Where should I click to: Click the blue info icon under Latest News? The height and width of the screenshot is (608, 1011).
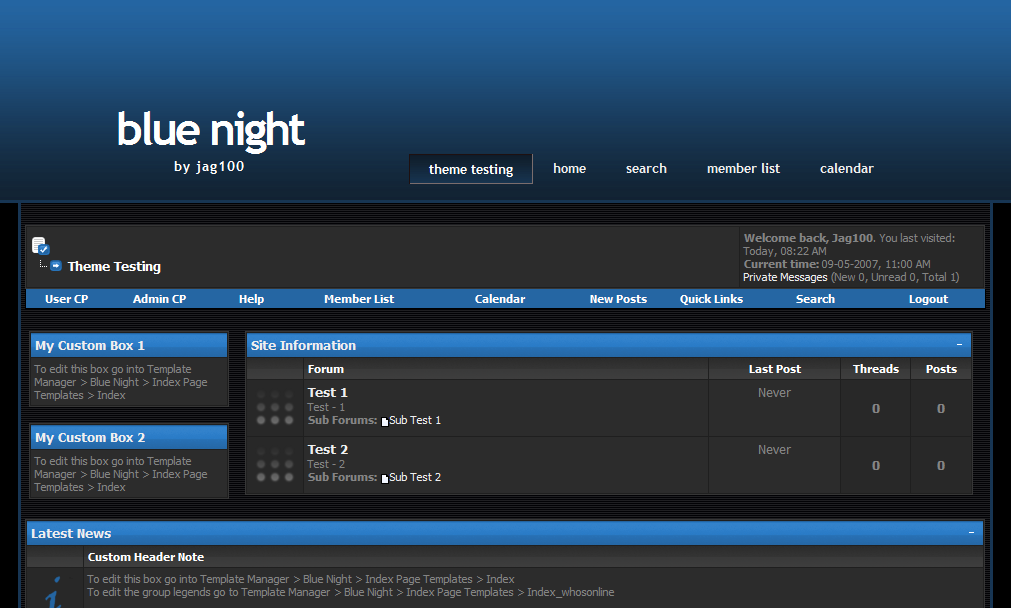click(54, 591)
